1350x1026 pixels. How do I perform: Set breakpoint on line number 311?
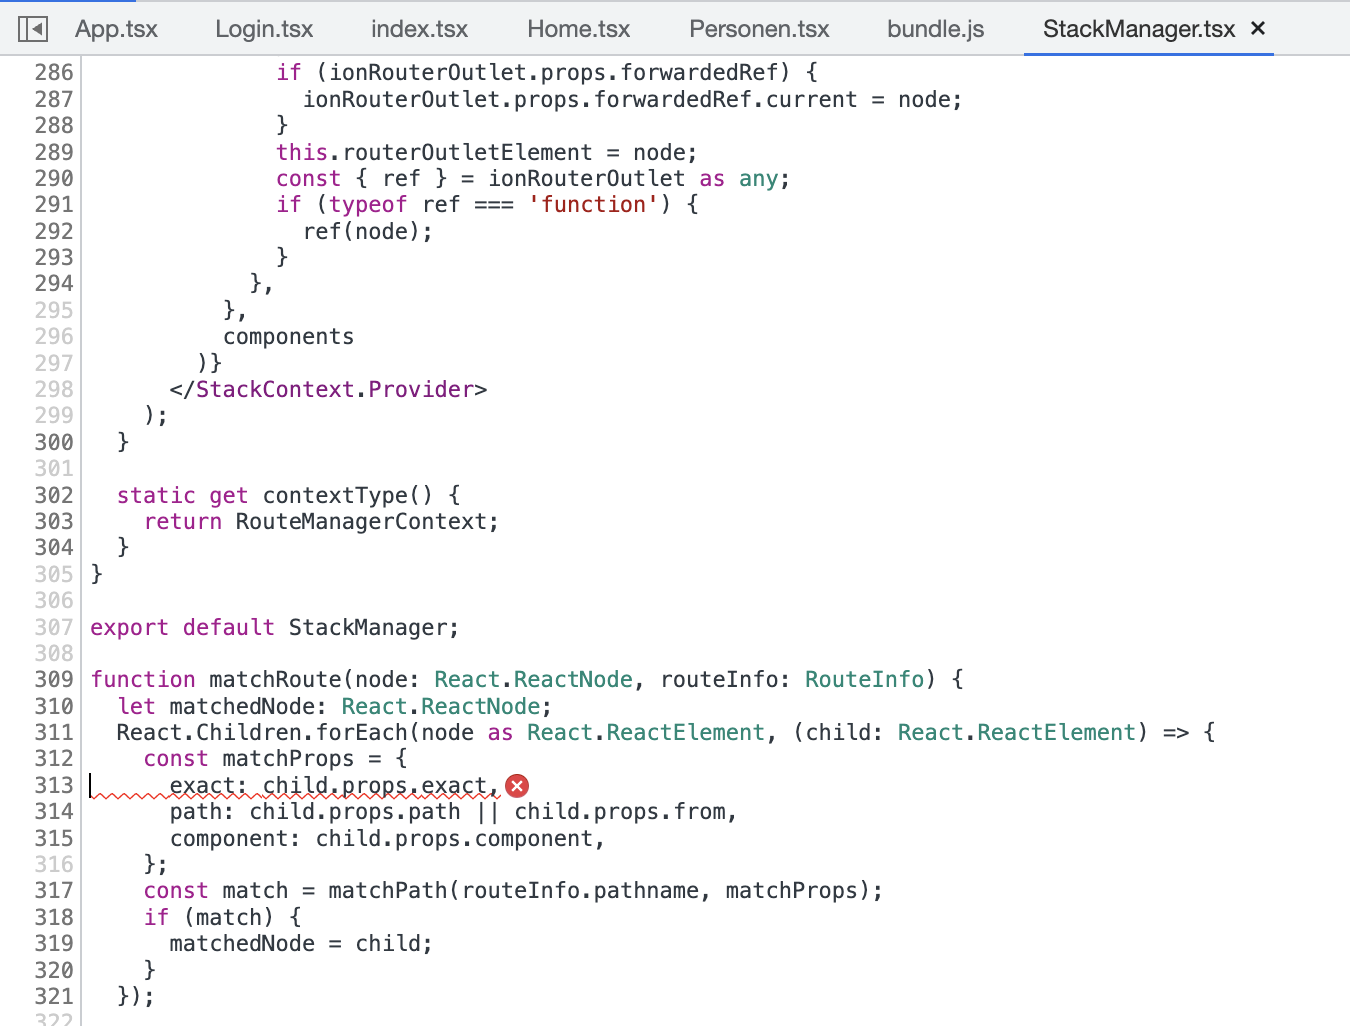click(x=54, y=732)
